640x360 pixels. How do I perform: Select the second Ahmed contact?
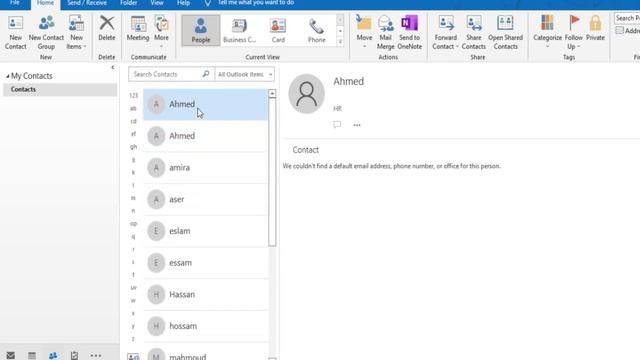coord(205,136)
